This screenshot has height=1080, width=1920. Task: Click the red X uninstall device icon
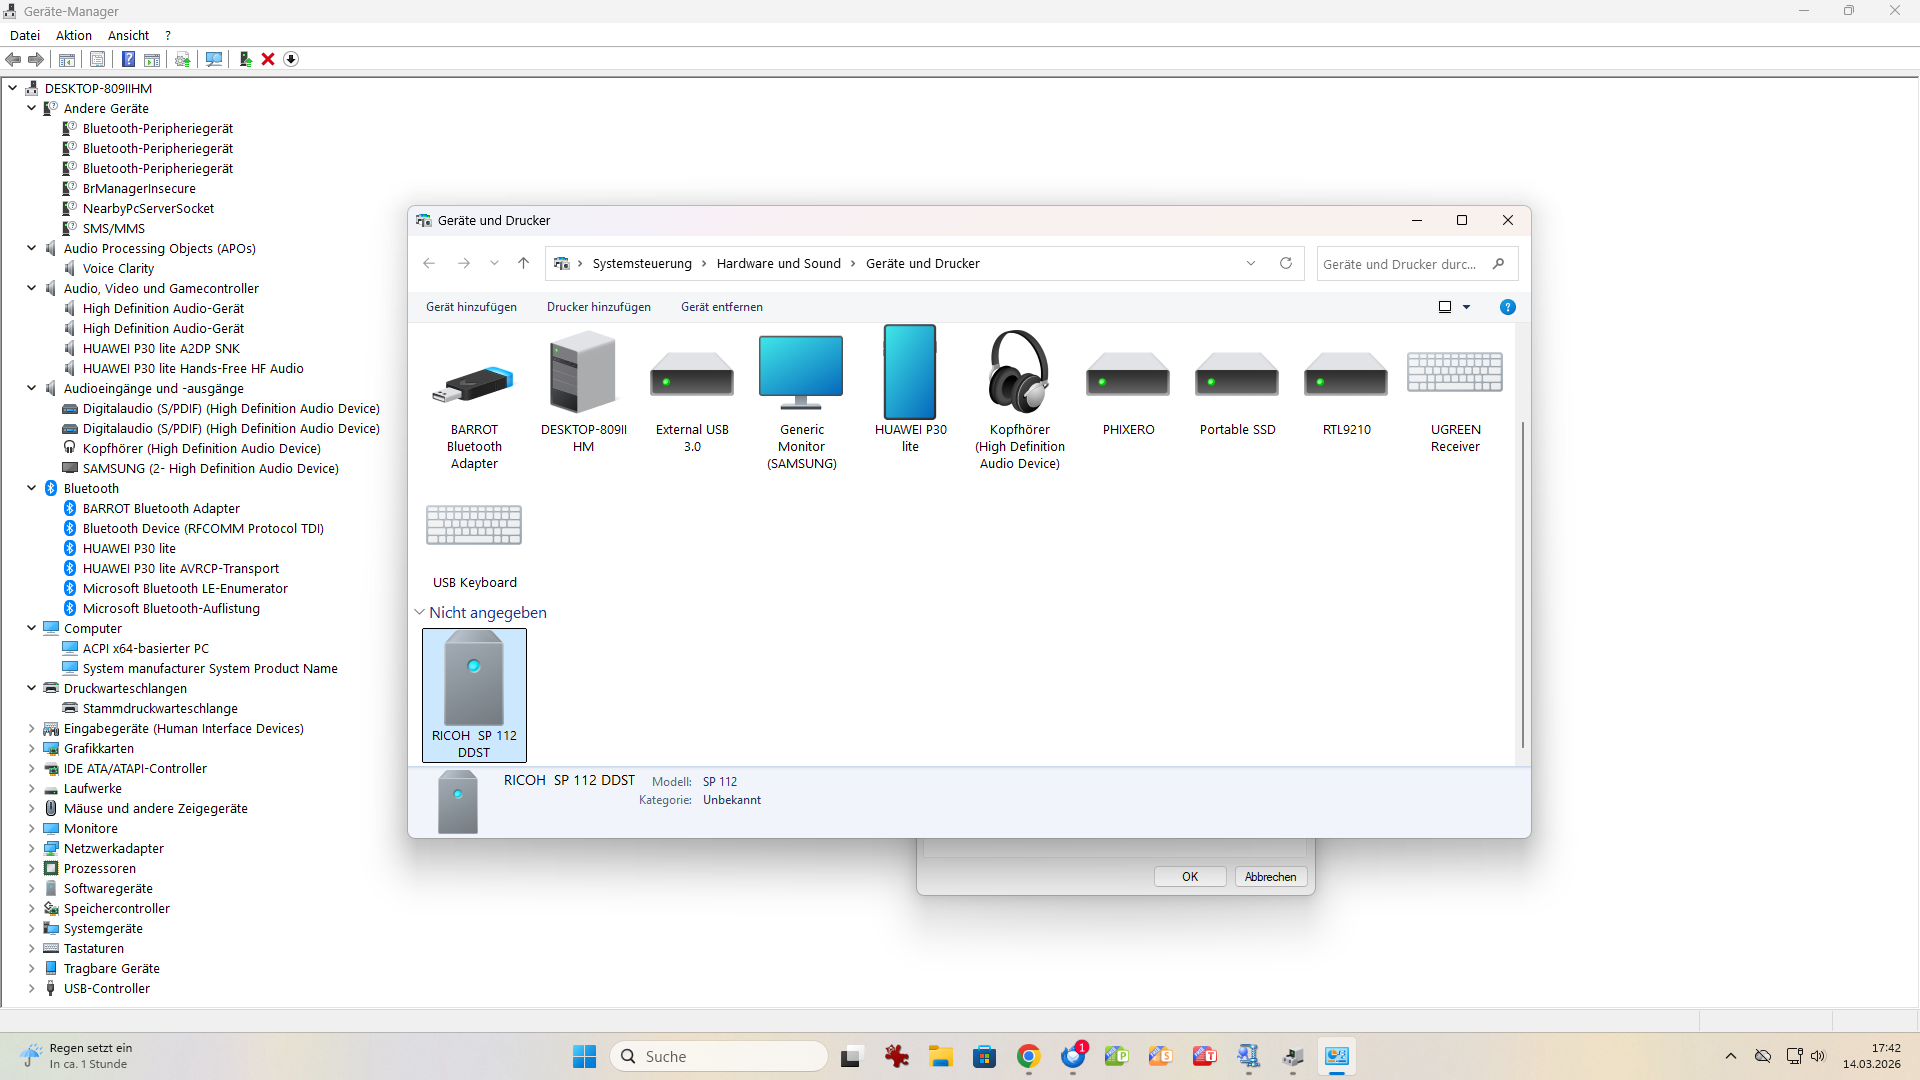(268, 59)
